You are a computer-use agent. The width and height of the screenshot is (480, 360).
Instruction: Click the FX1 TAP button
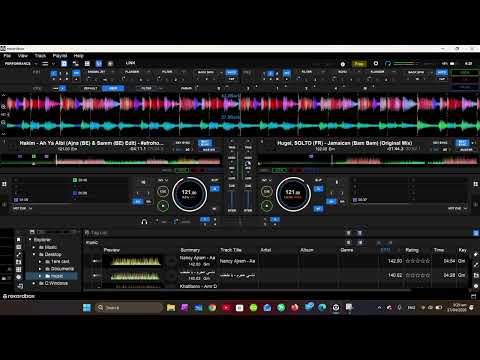(x=231, y=79)
